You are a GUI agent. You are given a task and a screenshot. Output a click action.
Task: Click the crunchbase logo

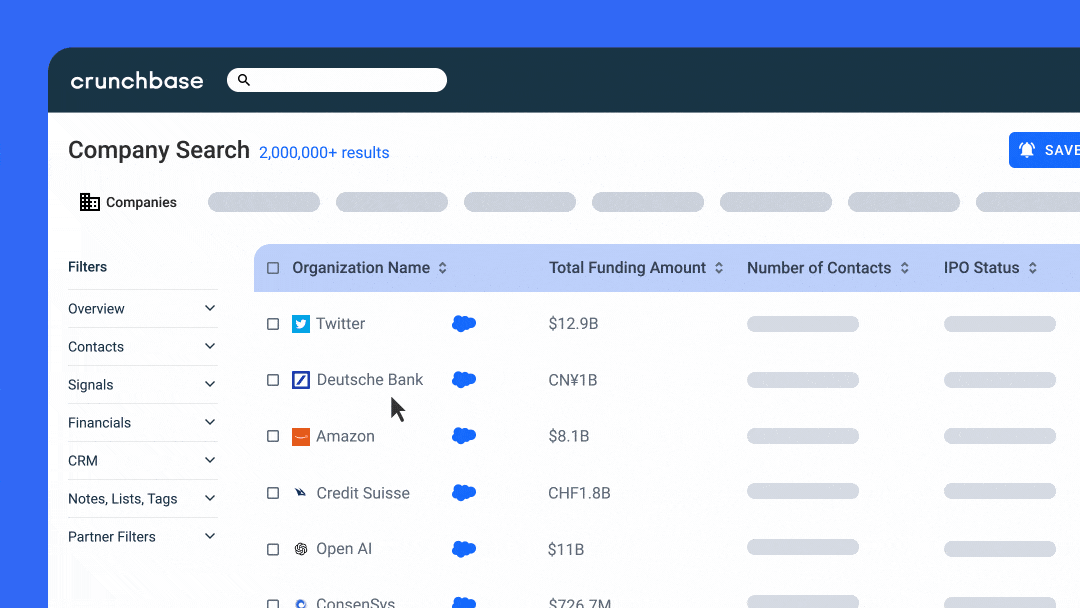137,81
